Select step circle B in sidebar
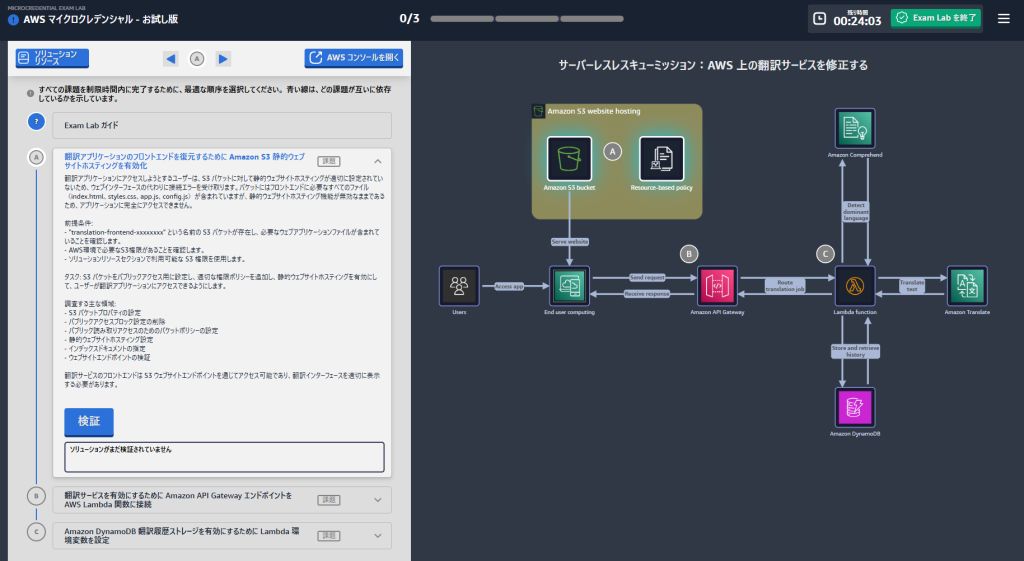 coord(36,496)
